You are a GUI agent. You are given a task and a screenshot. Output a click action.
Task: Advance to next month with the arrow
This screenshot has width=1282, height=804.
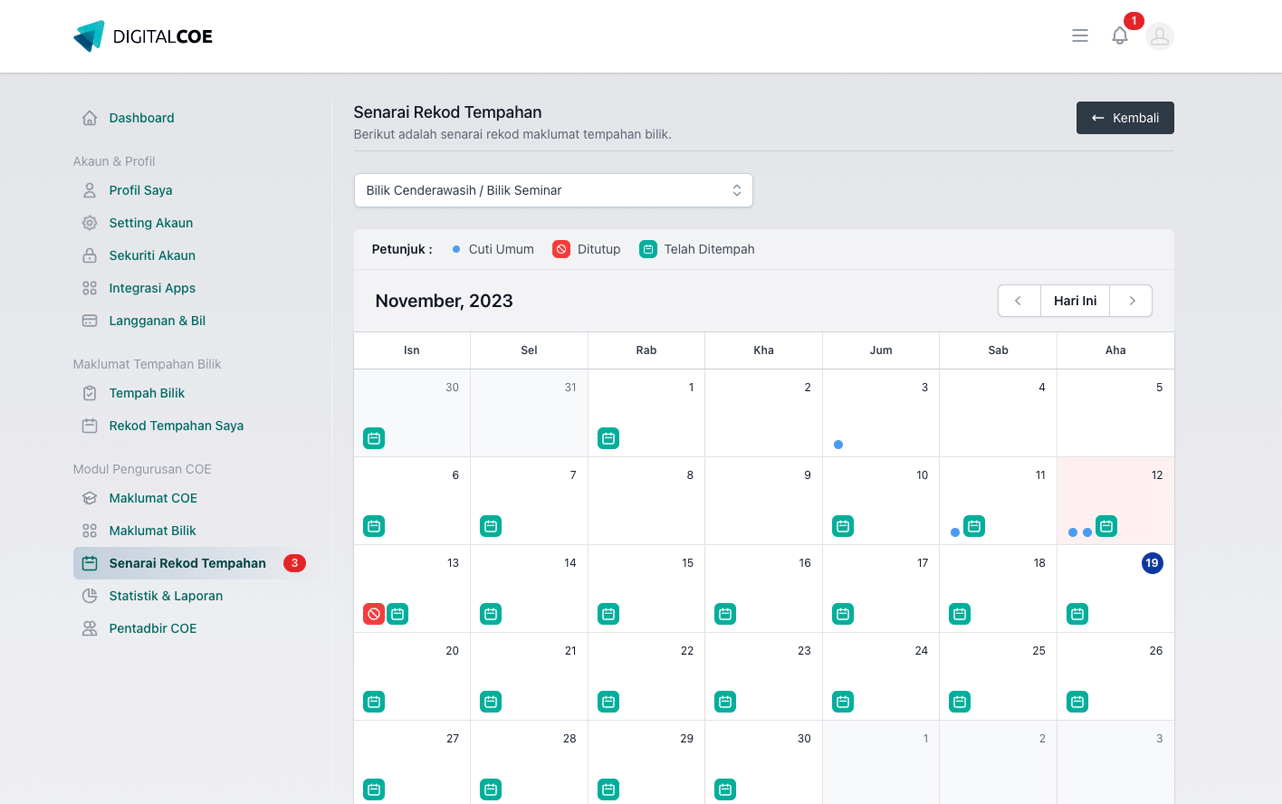(1131, 301)
